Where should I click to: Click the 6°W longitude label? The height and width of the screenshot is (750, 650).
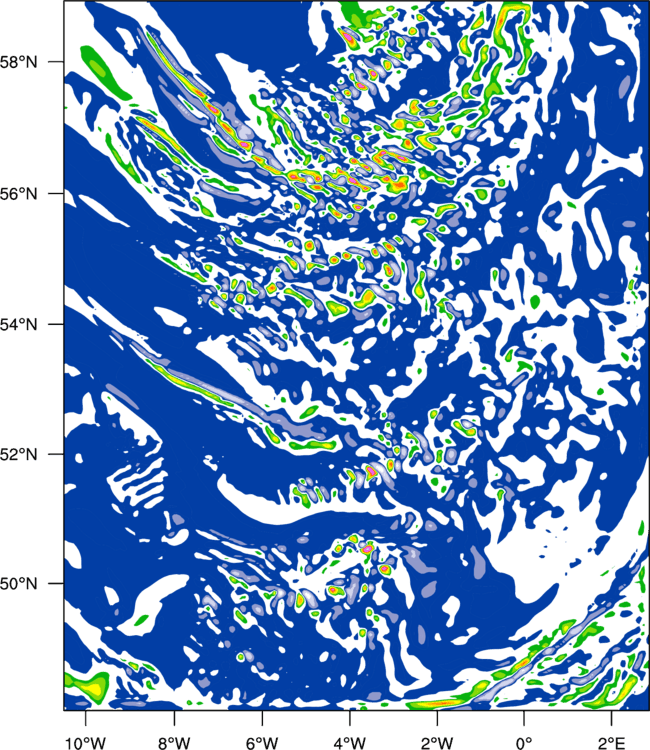point(262,743)
